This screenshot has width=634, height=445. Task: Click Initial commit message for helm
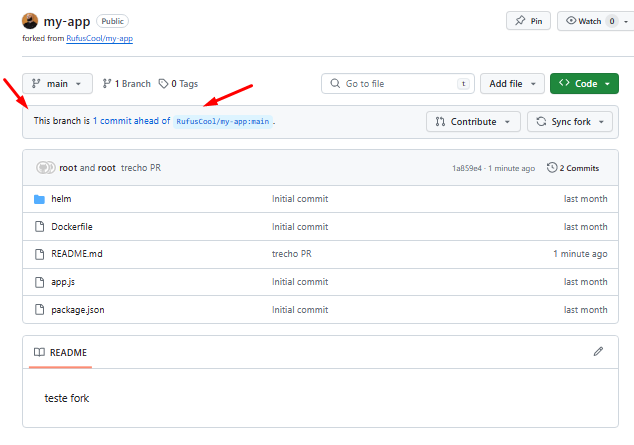tap(300, 199)
